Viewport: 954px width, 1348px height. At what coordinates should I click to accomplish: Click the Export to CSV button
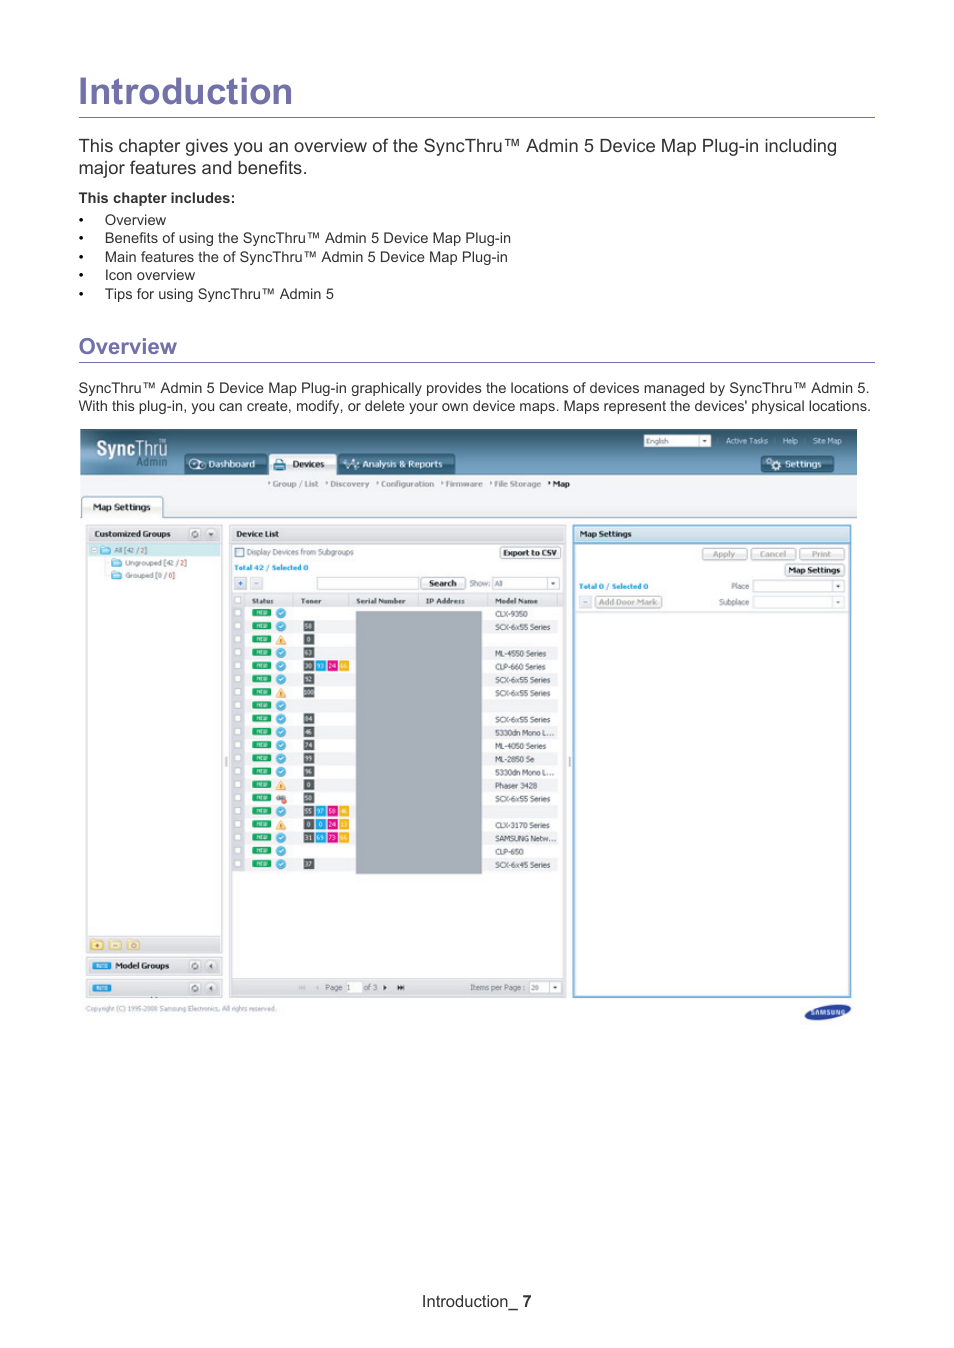coord(530,552)
